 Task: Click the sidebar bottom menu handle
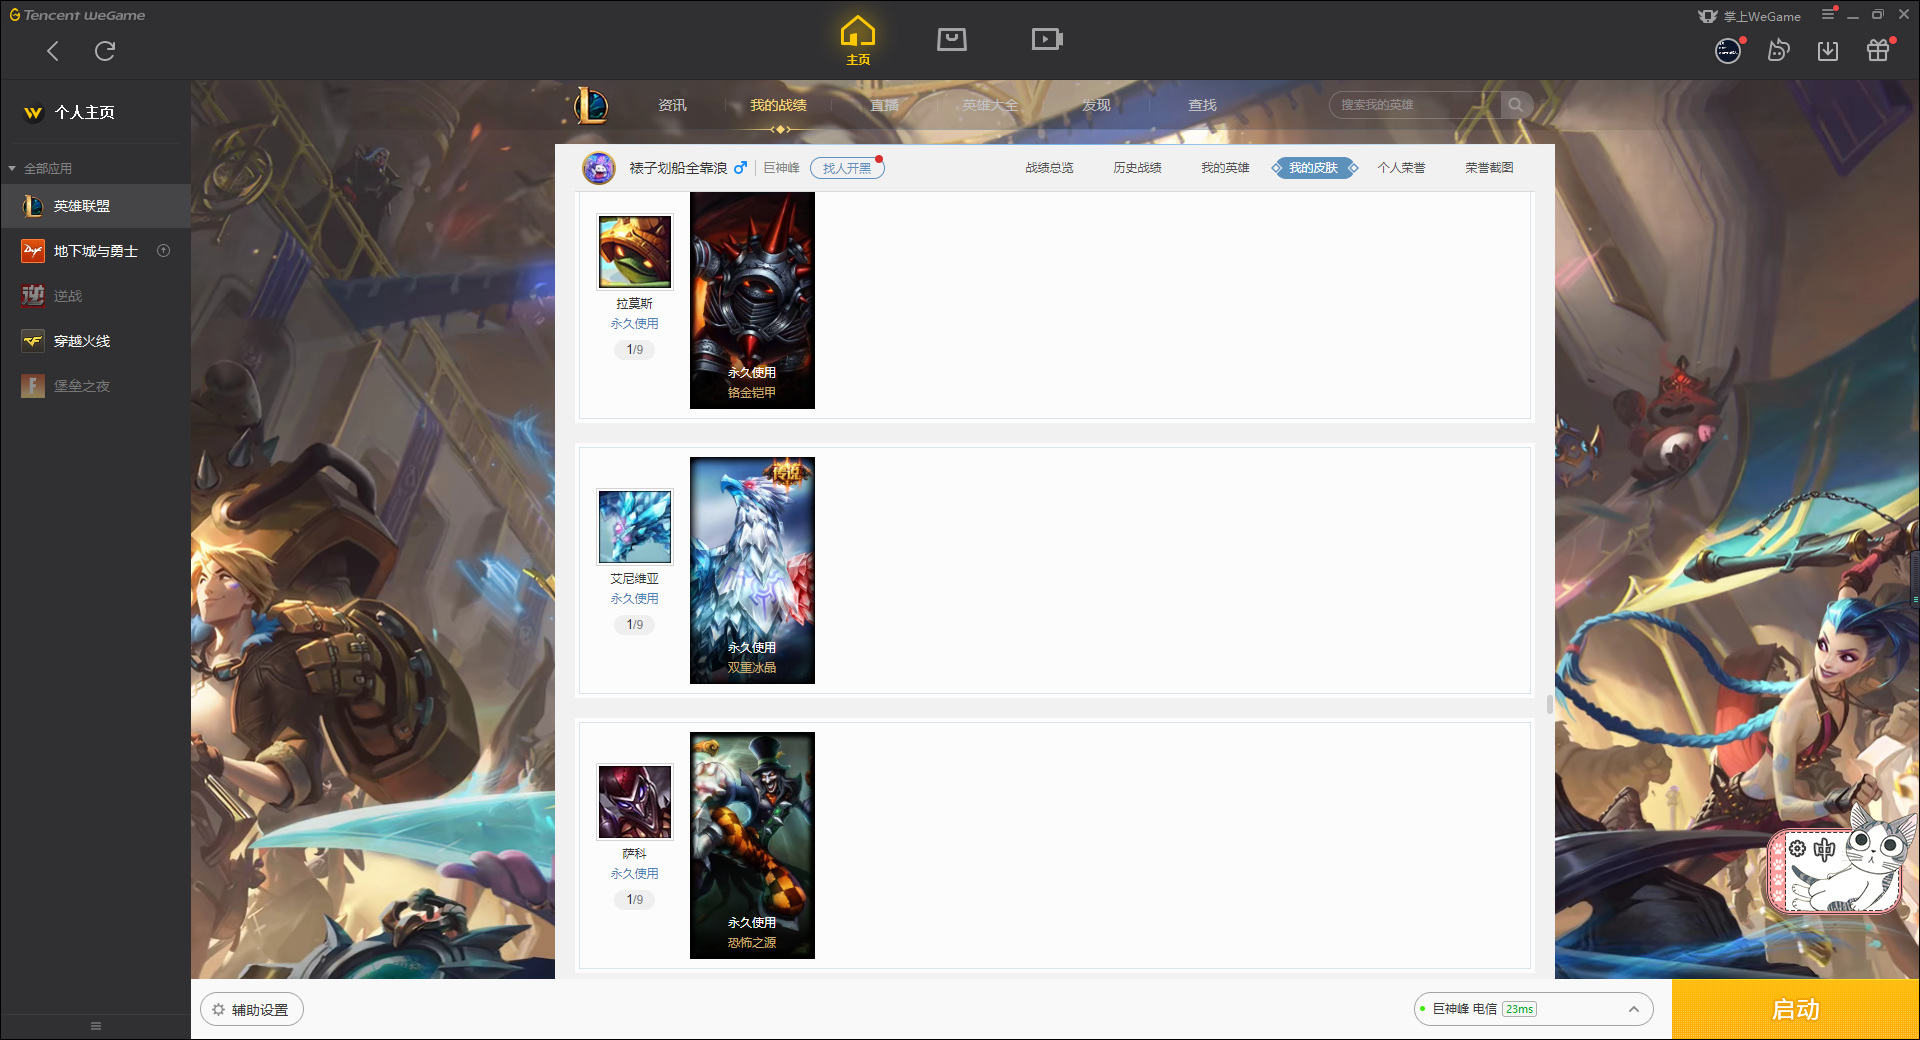pyautogui.click(x=96, y=1026)
